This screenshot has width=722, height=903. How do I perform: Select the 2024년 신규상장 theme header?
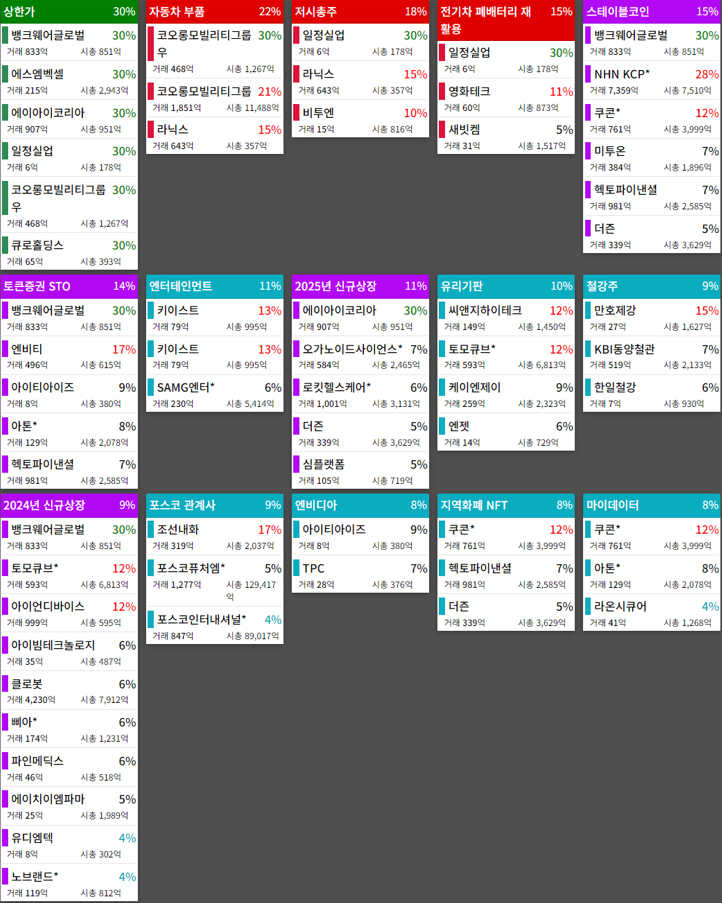point(69,505)
